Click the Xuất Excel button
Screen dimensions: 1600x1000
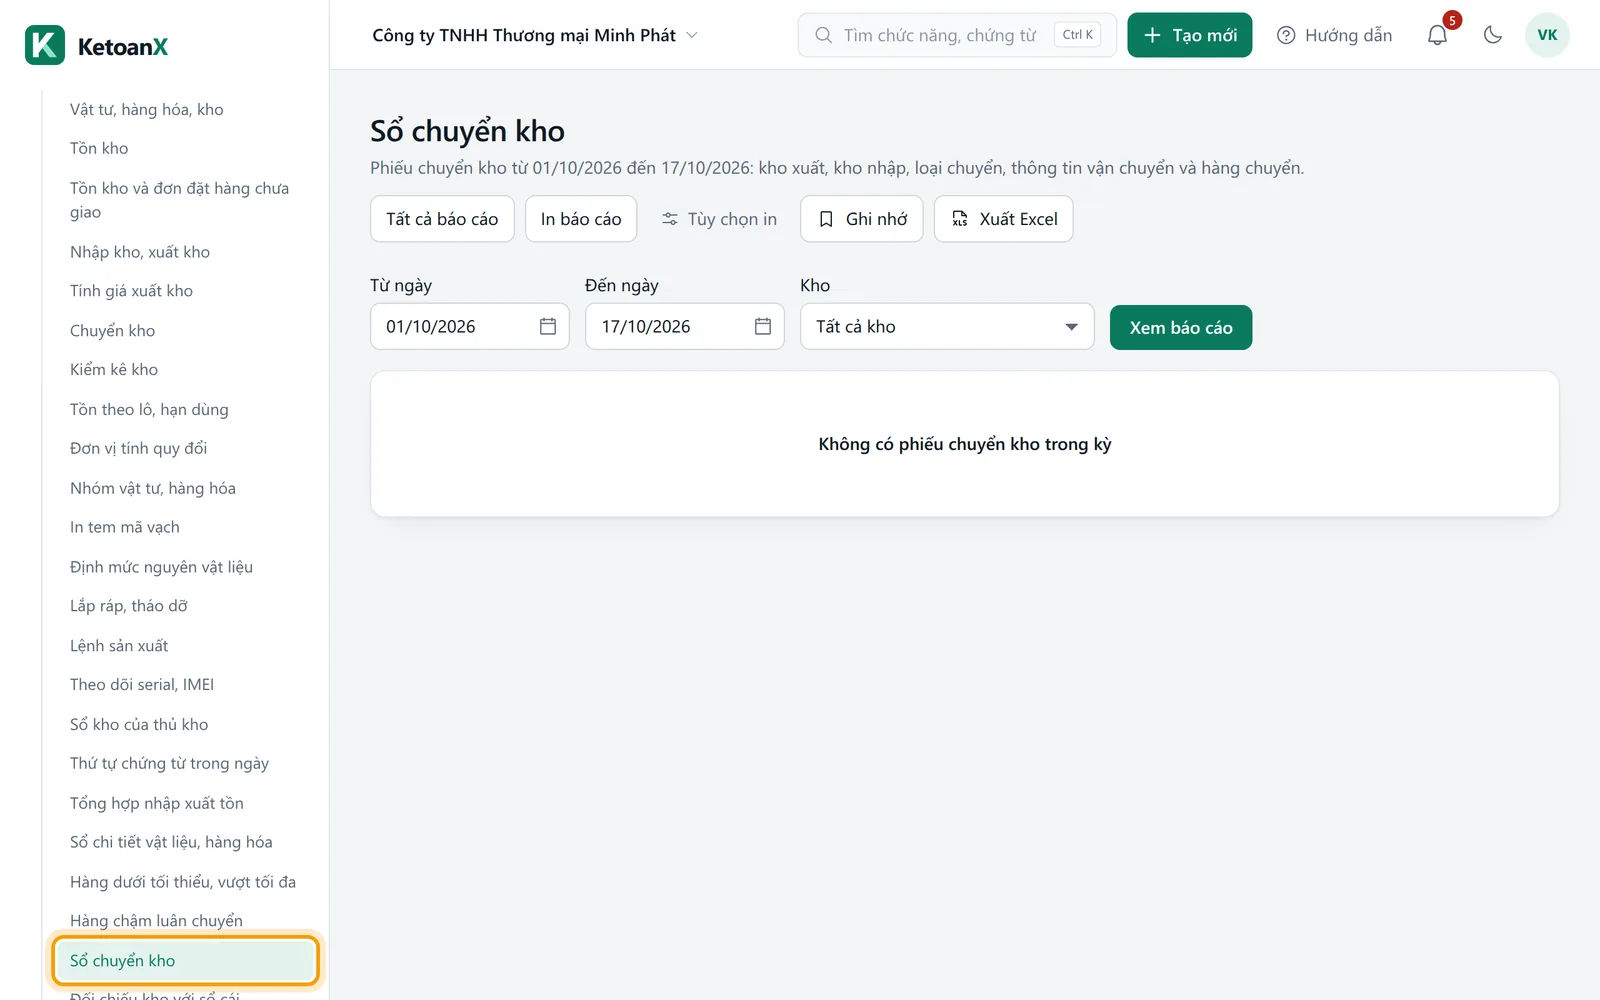[x=1003, y=219]
